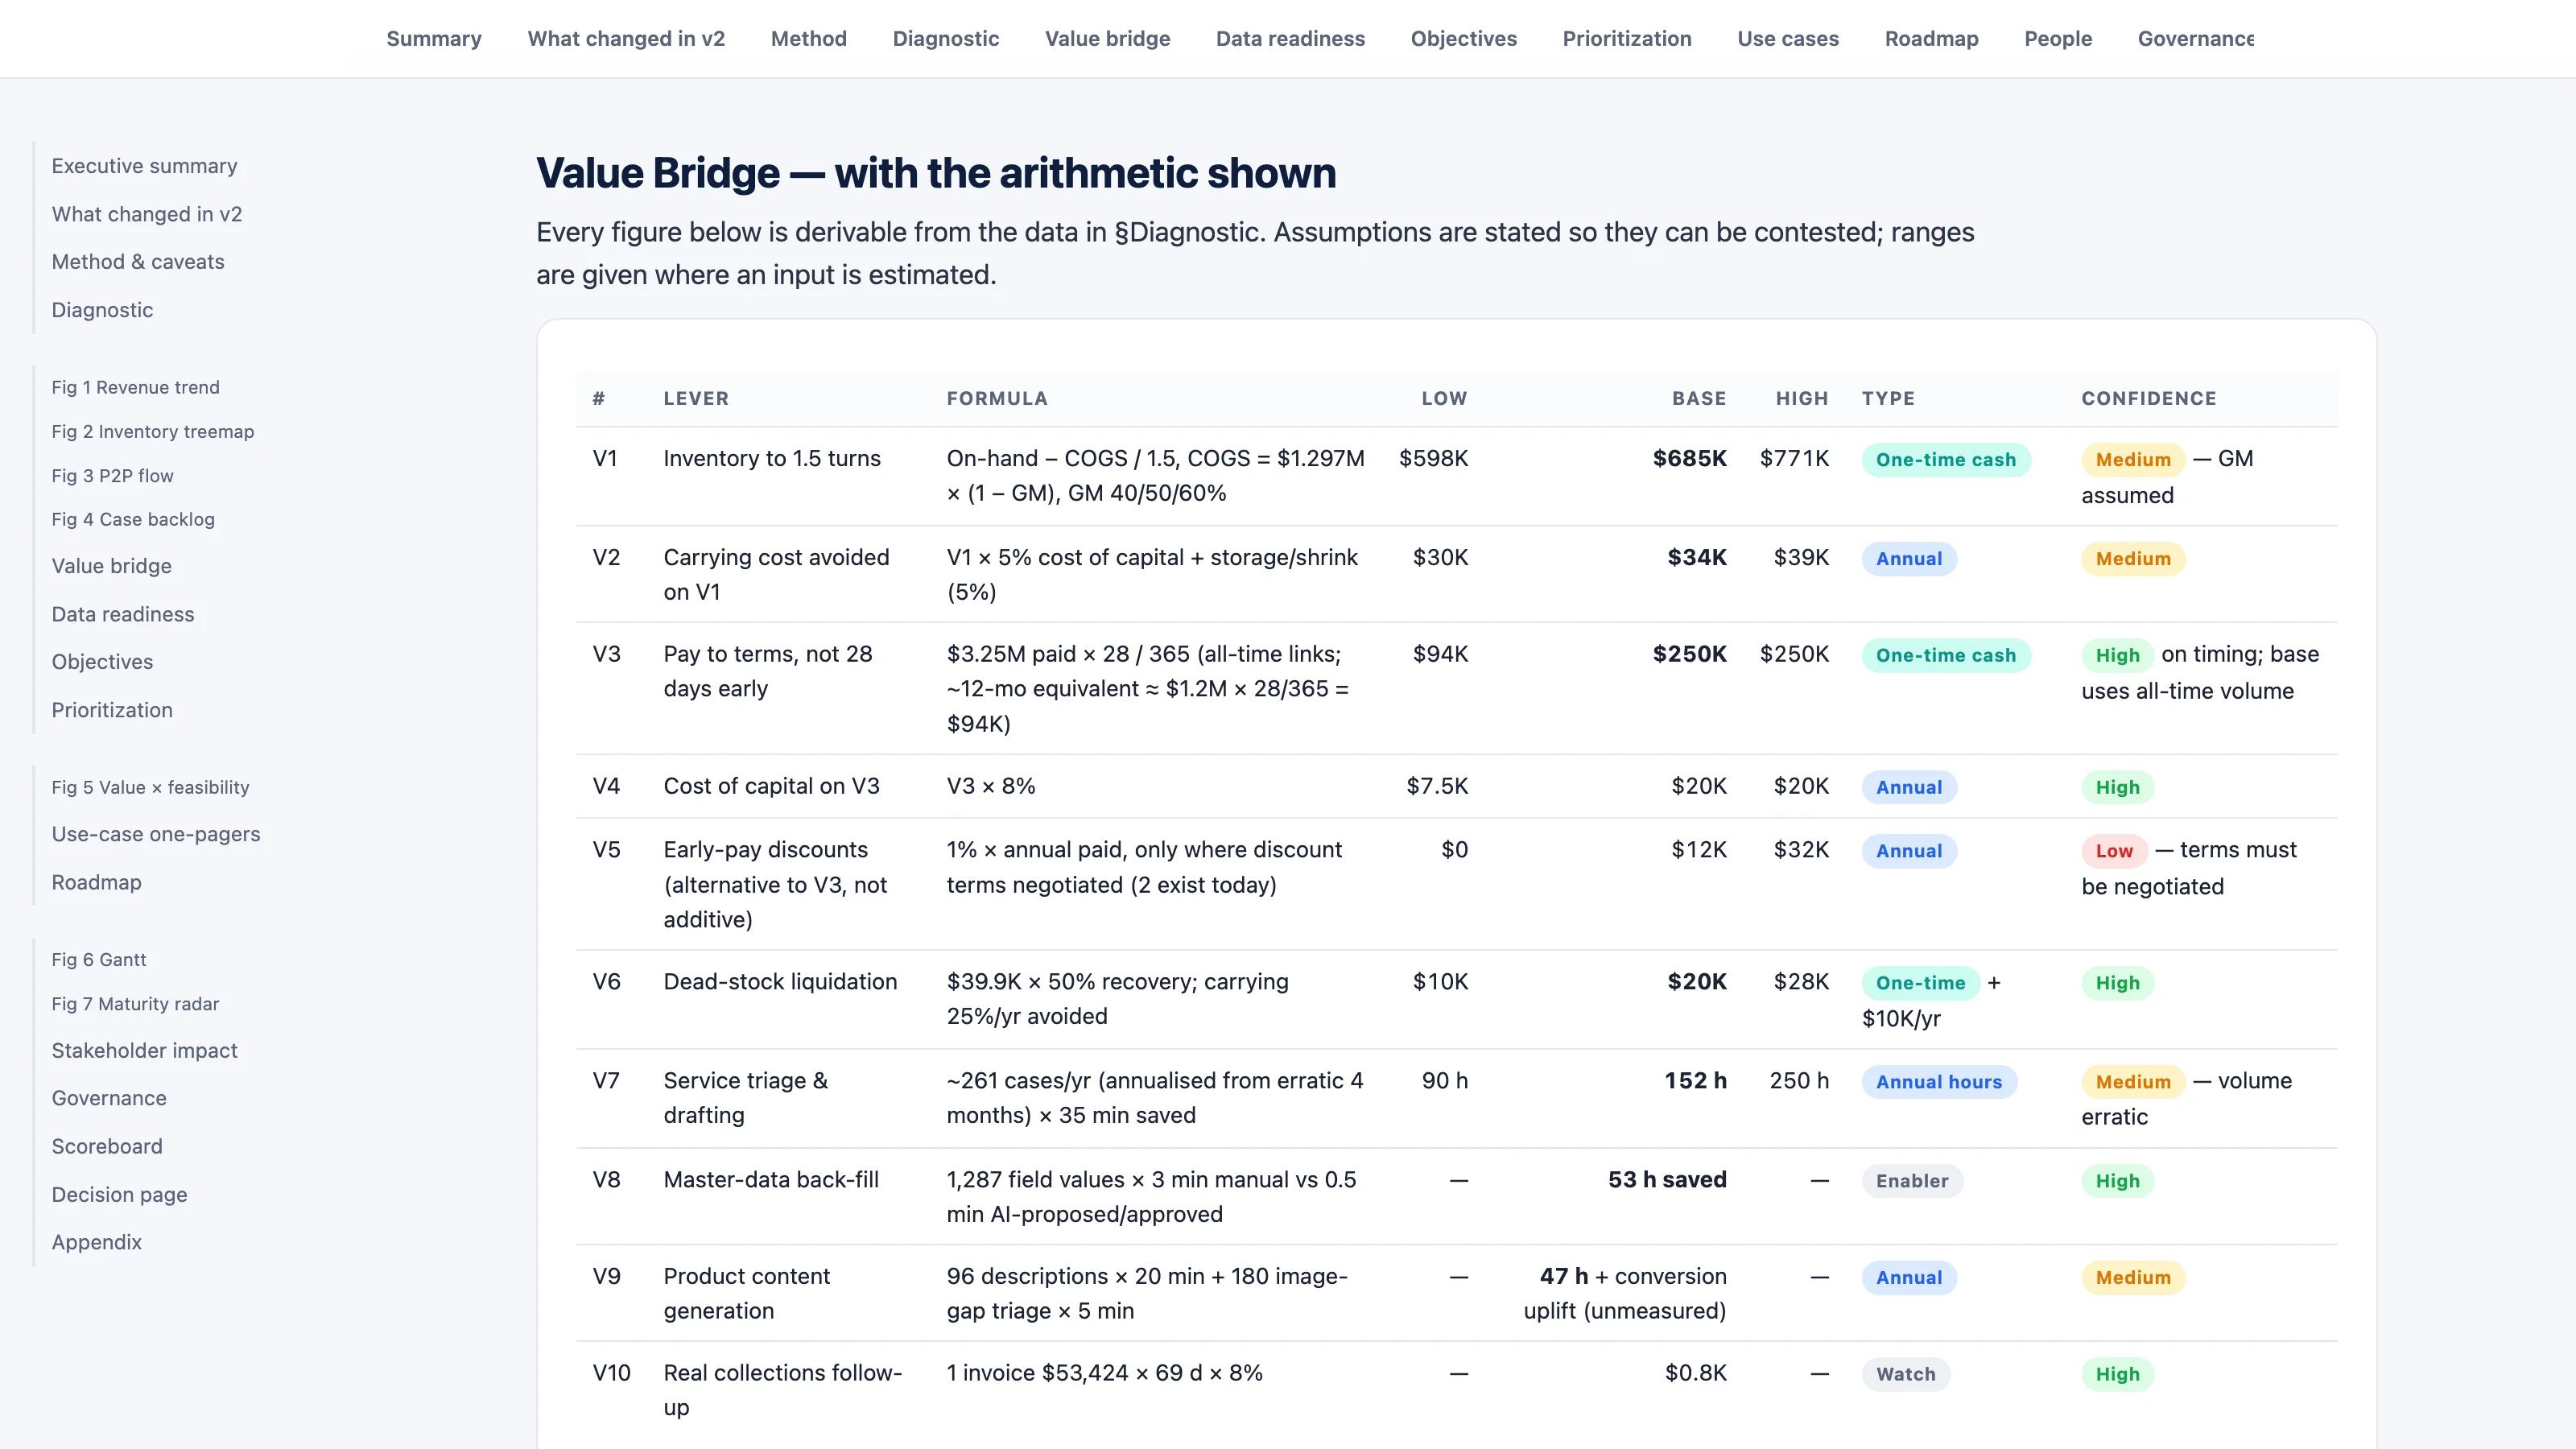Open Fig 7 Maturity radar link
This screenshot has height=1449, width=2576.
click(x=135, y=1003)
